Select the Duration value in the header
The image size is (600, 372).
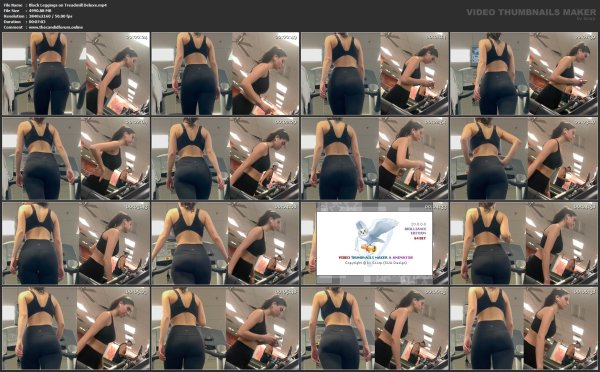click(x=37, y=22)
